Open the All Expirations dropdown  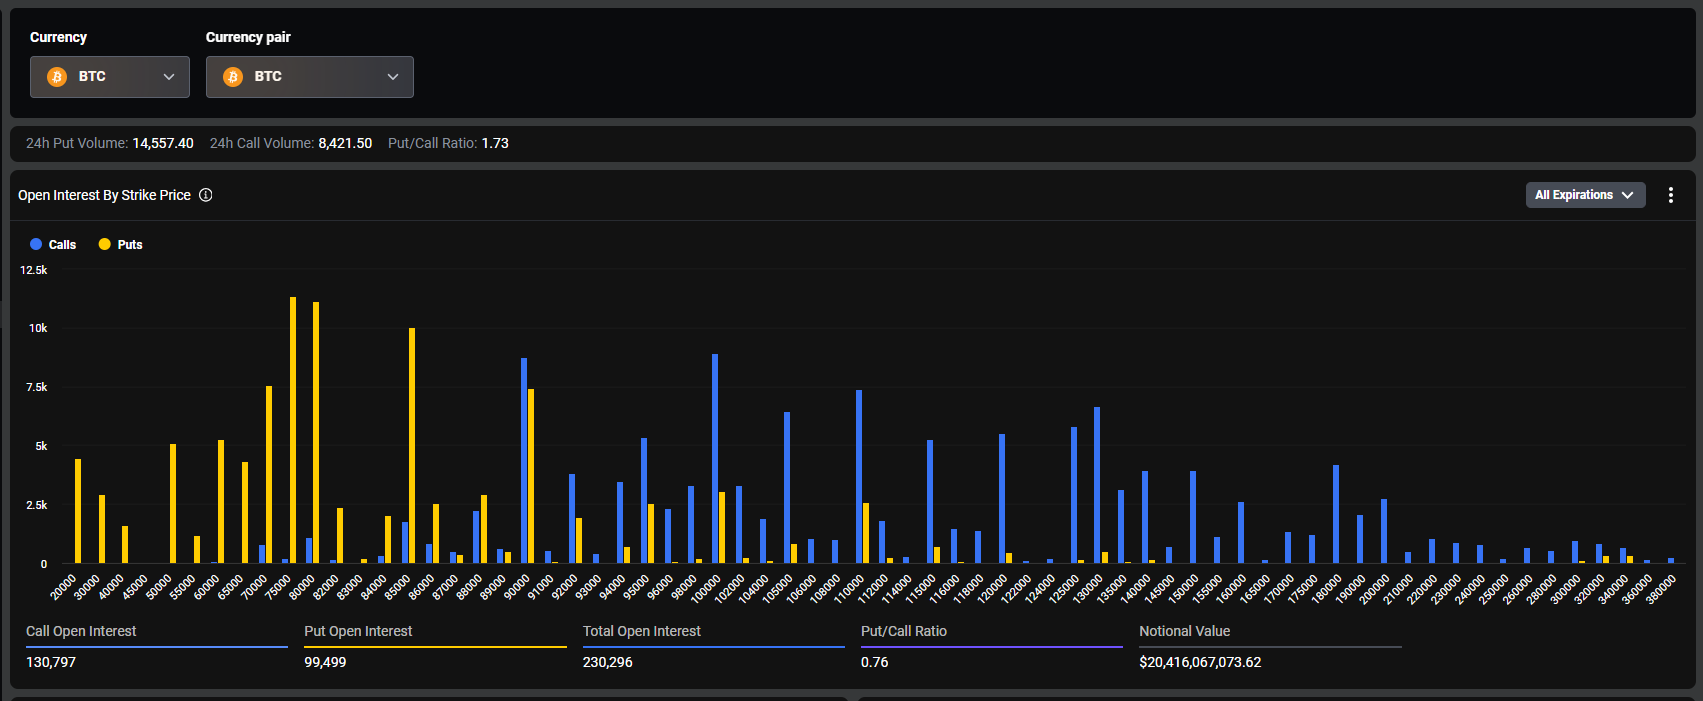1584,195
